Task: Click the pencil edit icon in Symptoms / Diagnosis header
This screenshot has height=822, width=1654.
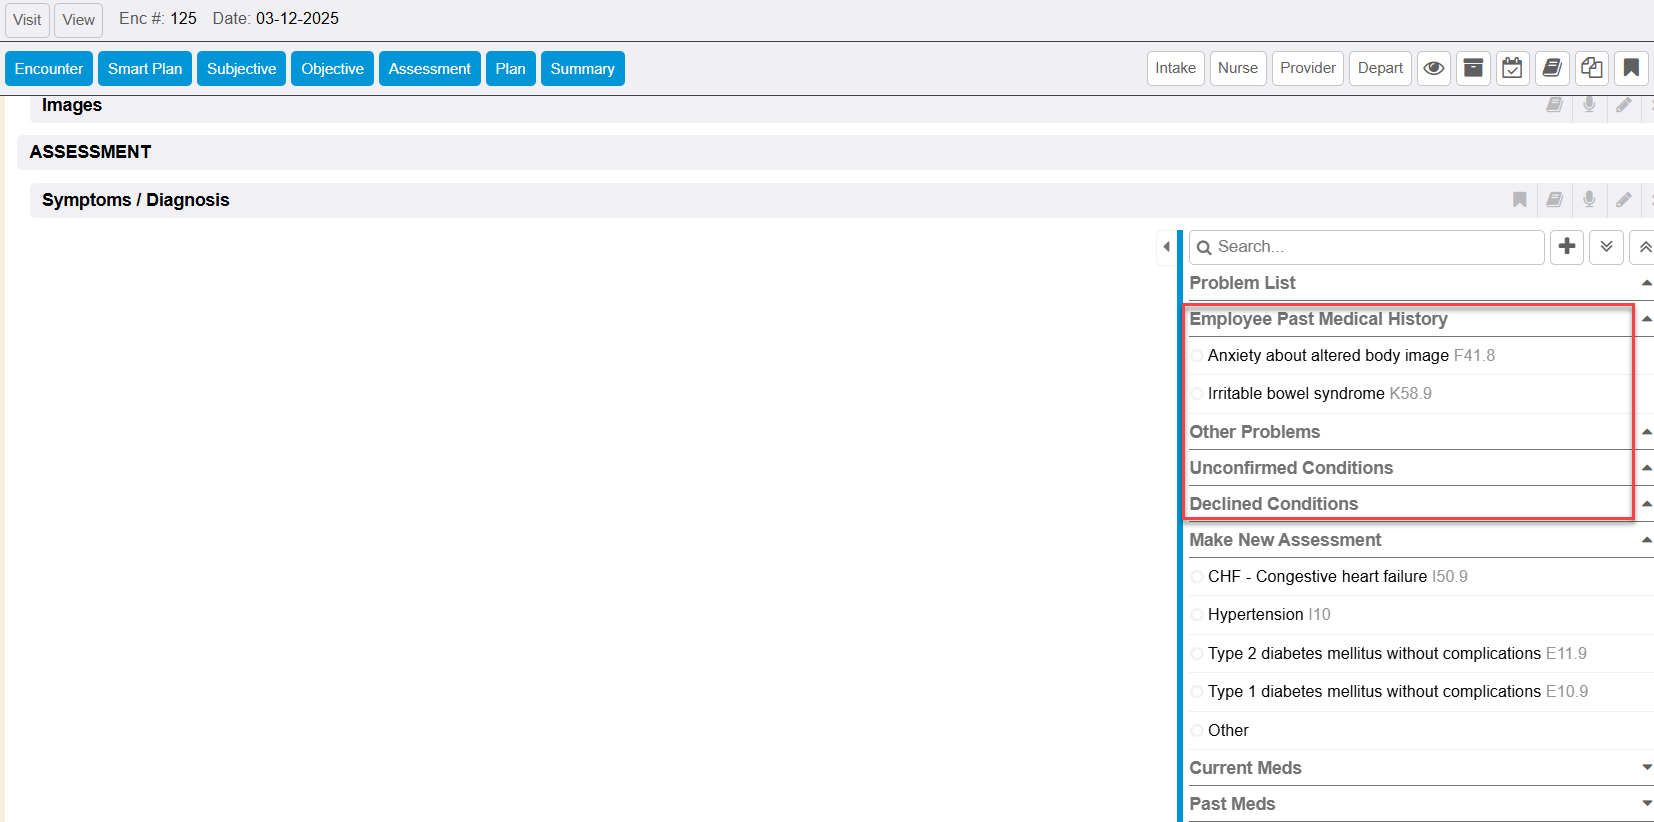Action: tap(1624, 200)
